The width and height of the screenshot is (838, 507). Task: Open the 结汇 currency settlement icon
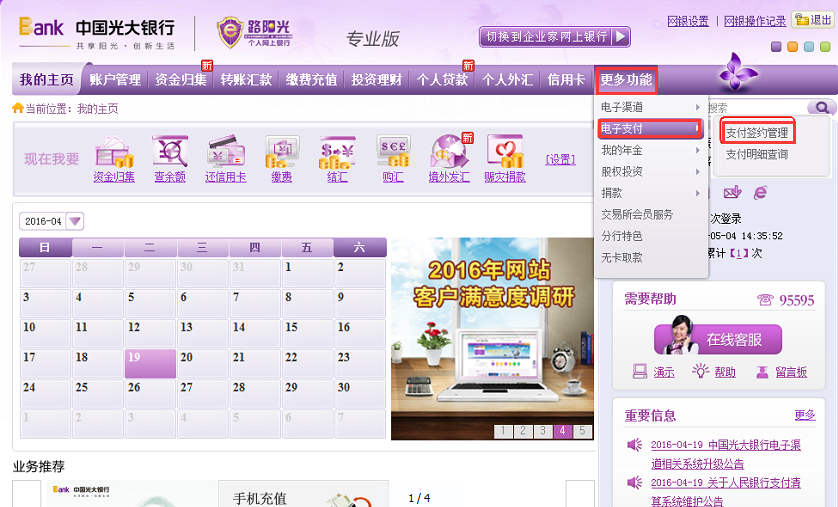coord(337,152)
